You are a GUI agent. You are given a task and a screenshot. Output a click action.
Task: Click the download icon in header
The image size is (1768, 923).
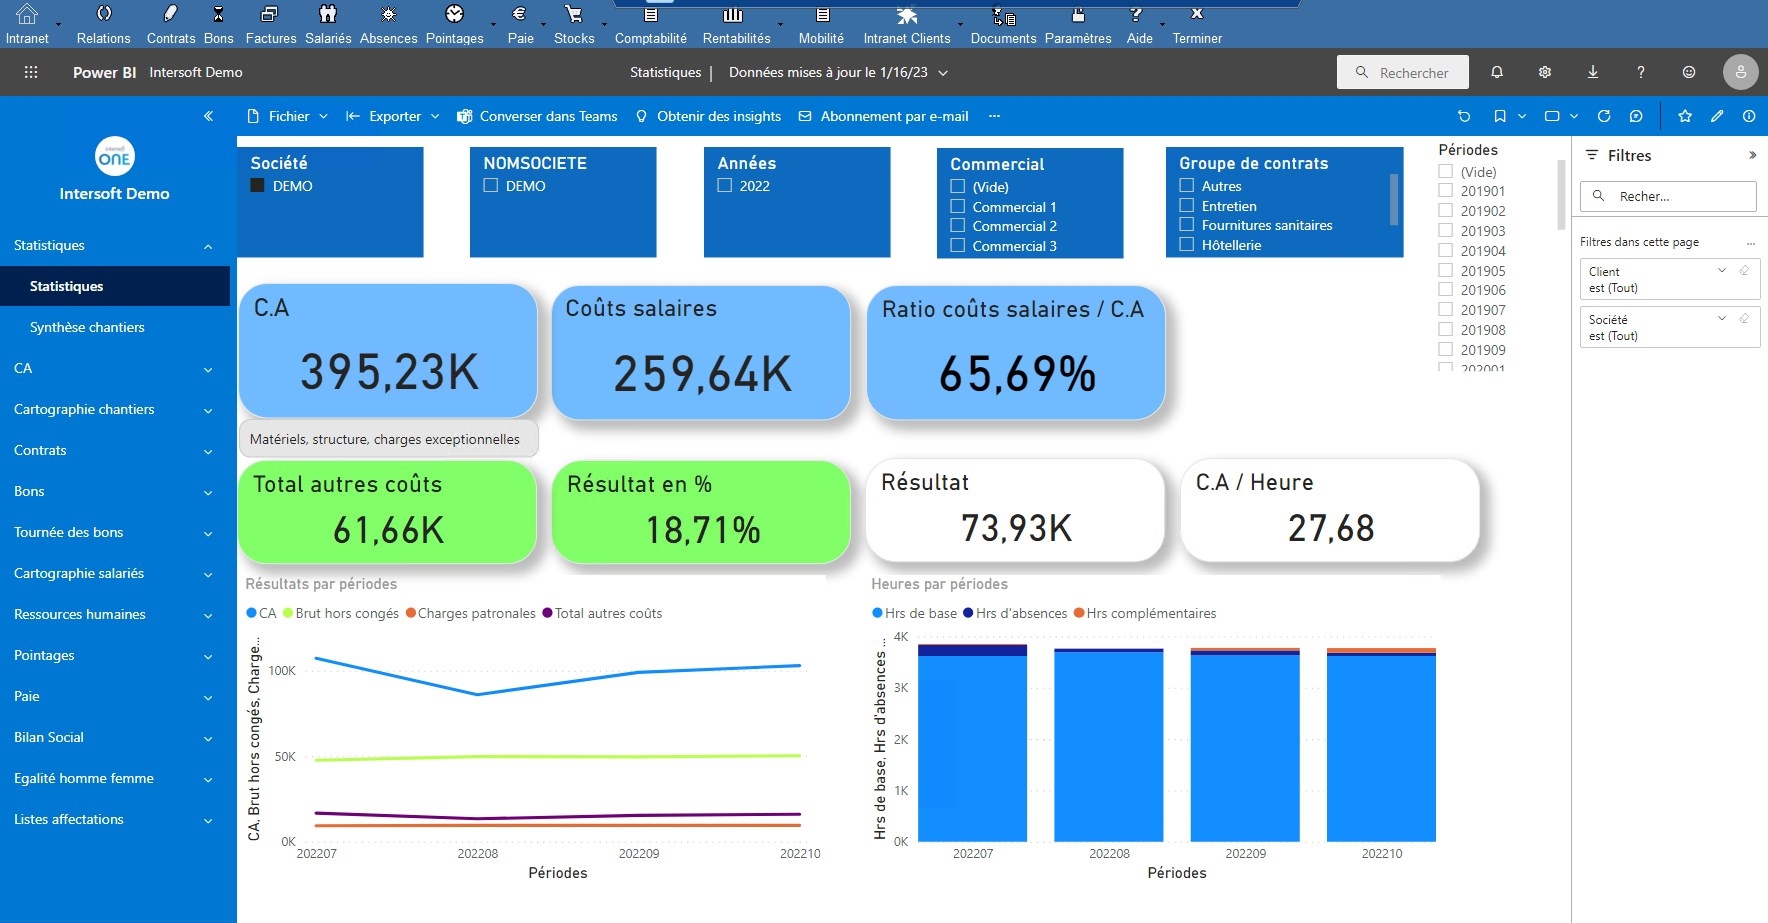pyautogui.click(x=1592, y=72)
